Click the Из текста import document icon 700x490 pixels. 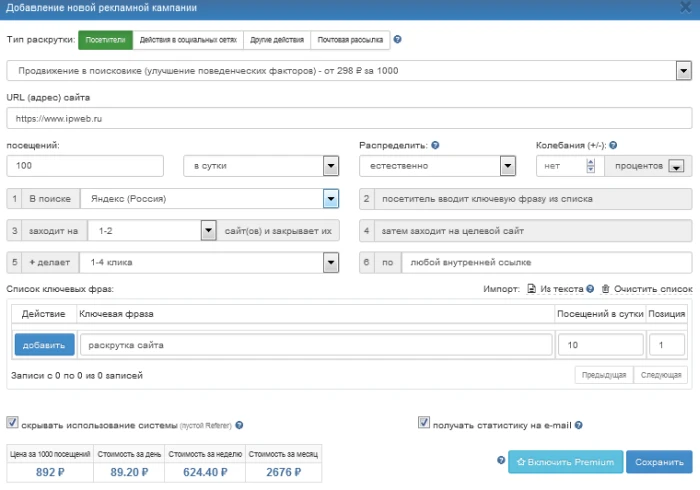532,289
